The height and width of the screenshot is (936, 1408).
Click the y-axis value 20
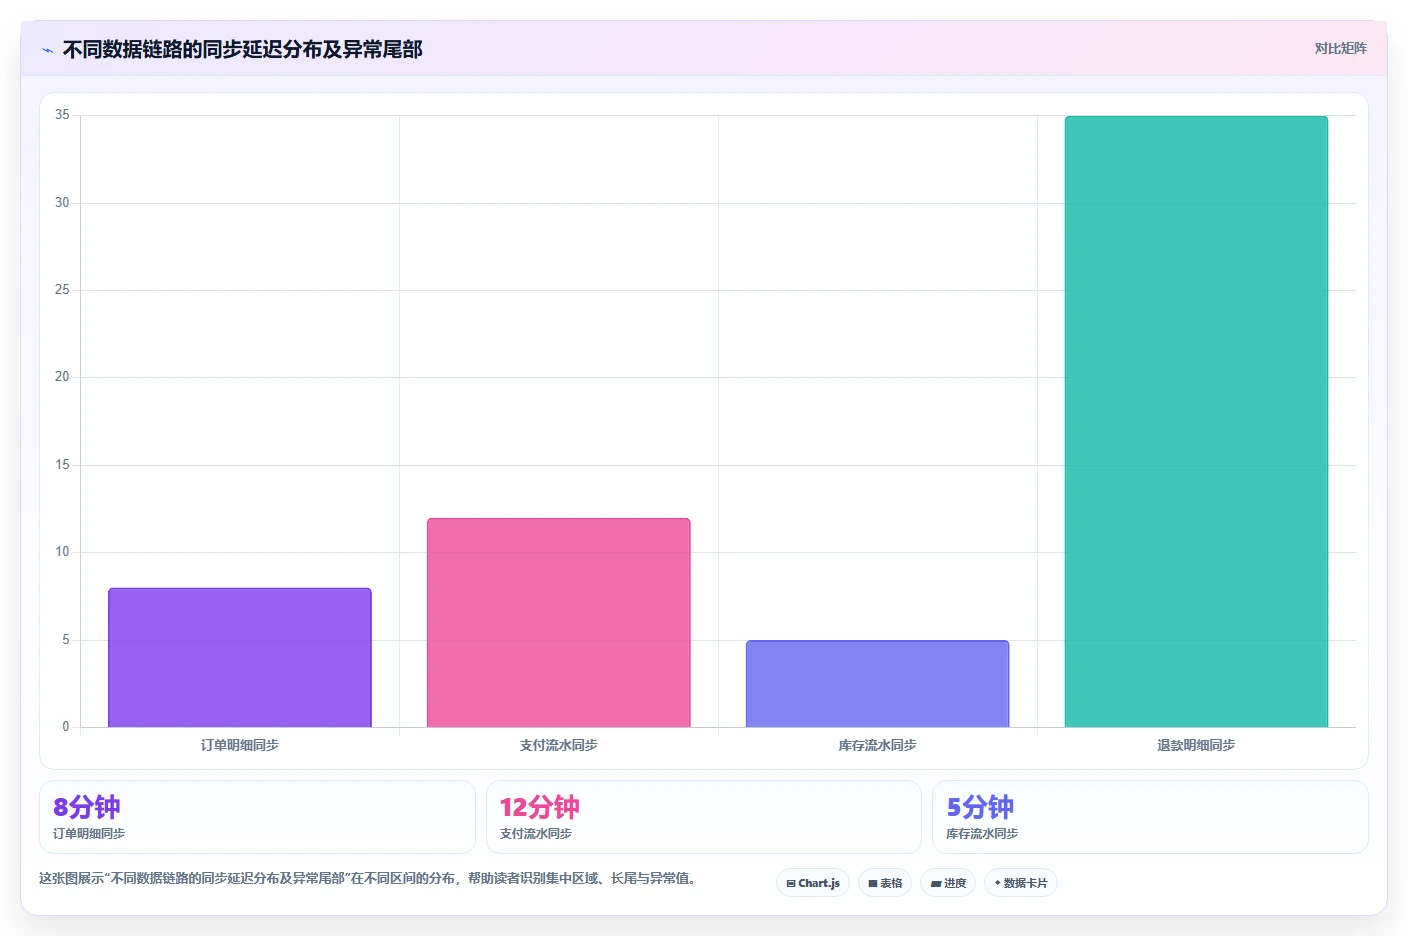tap(62, 377)
